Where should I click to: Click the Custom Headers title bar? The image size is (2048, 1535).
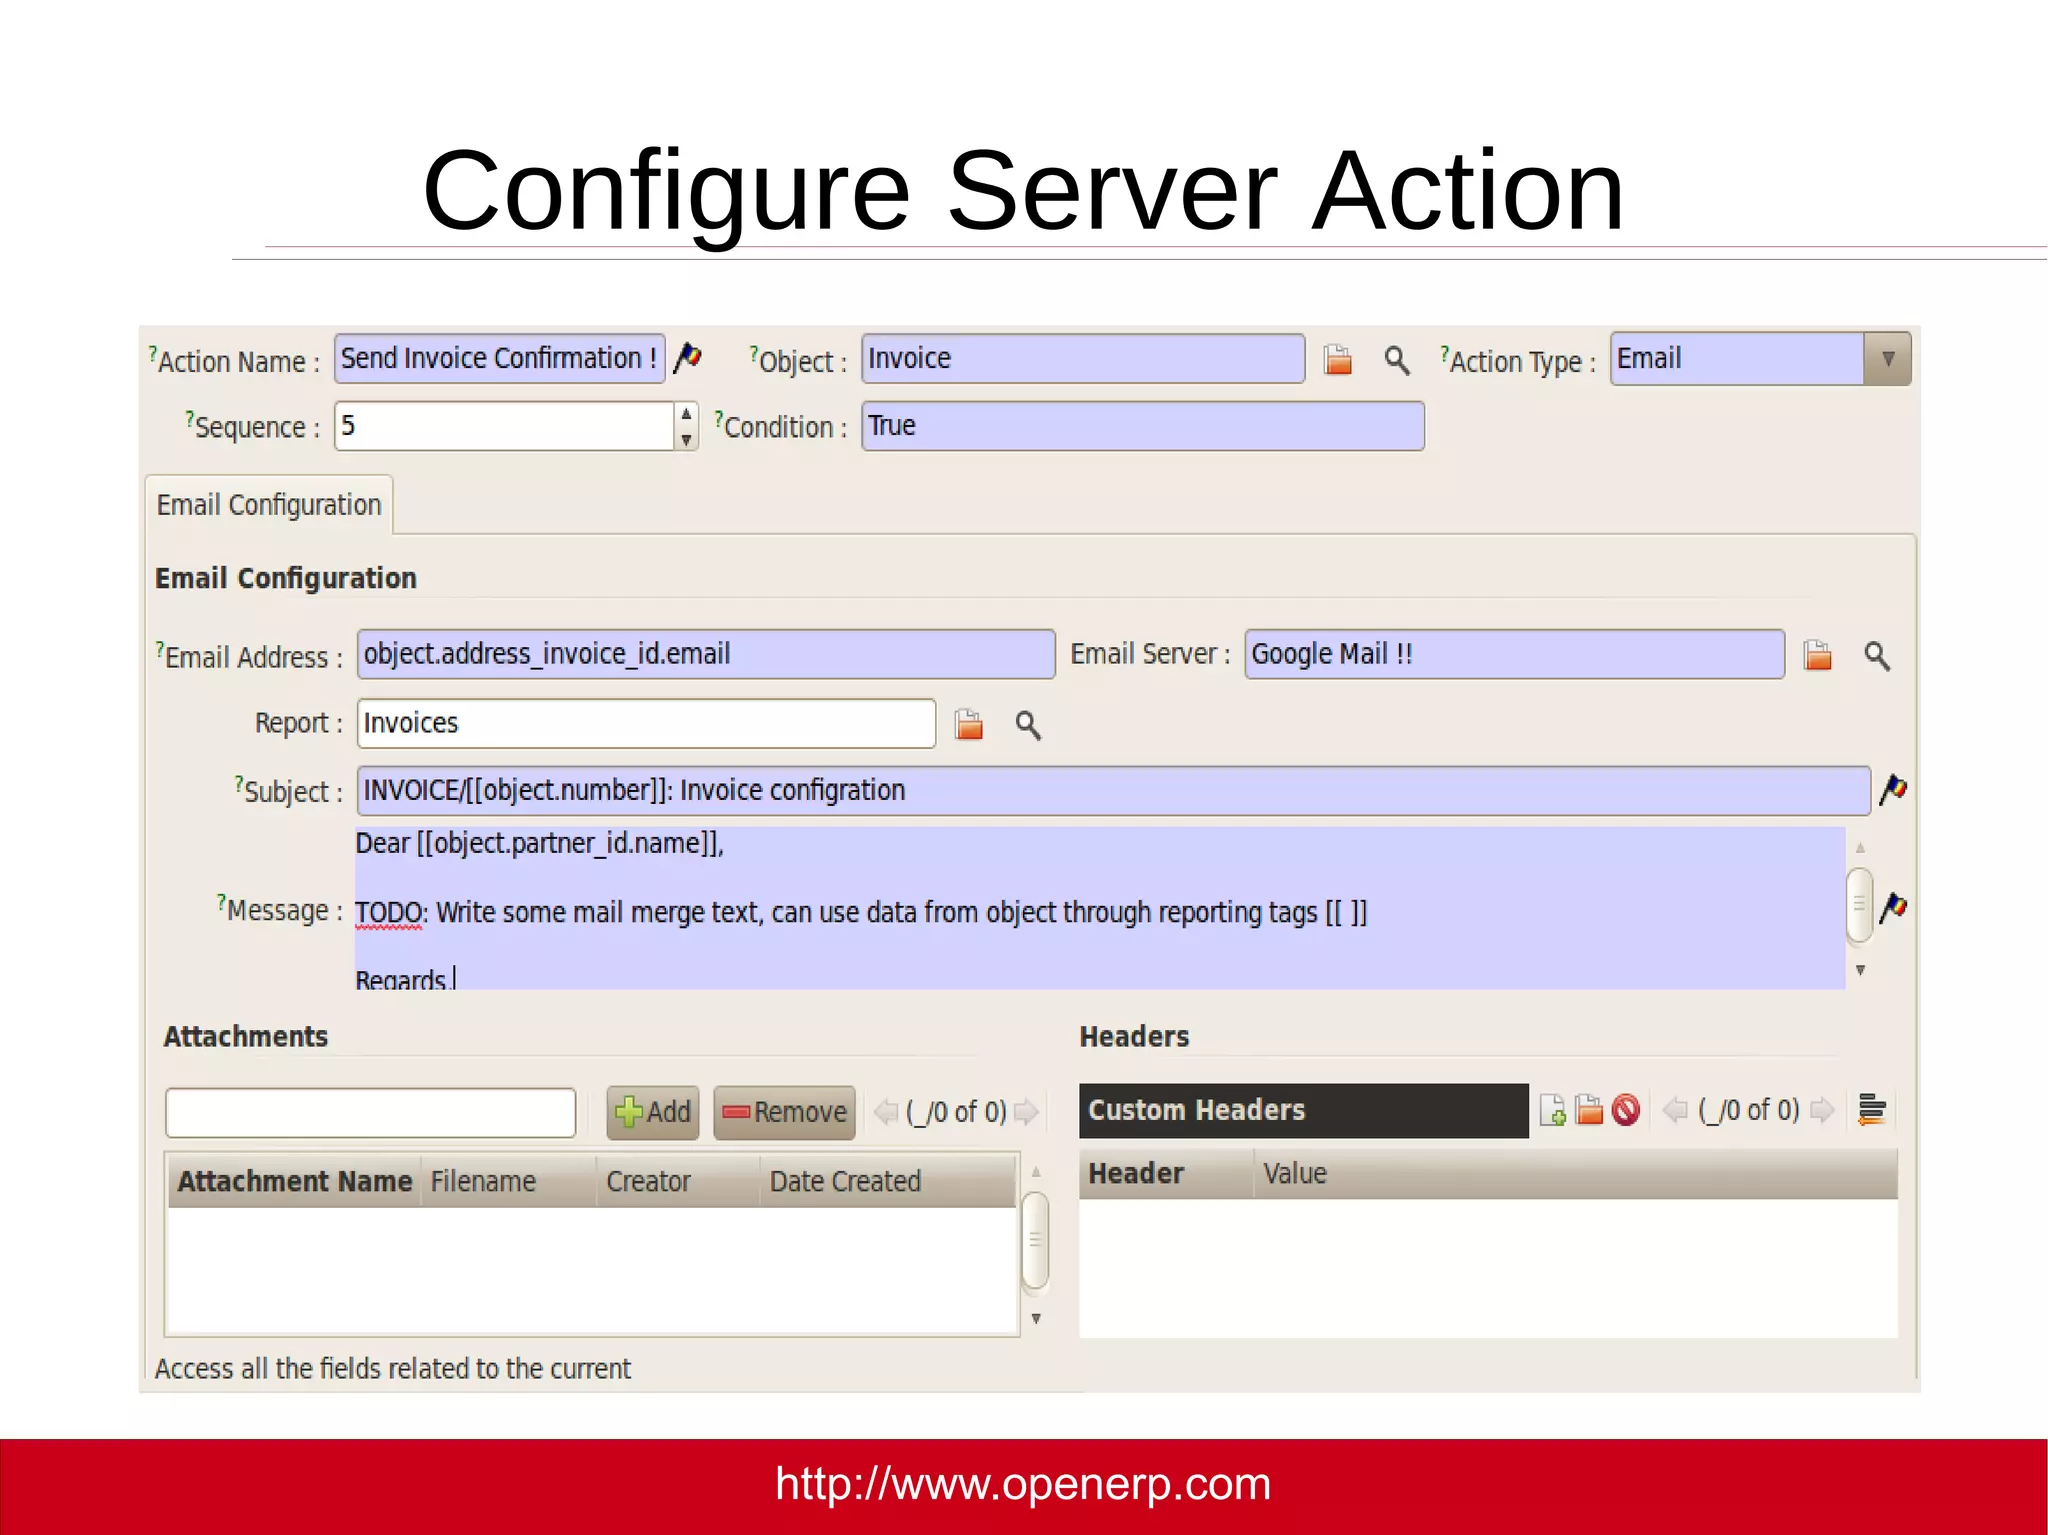[1304, 1110]
